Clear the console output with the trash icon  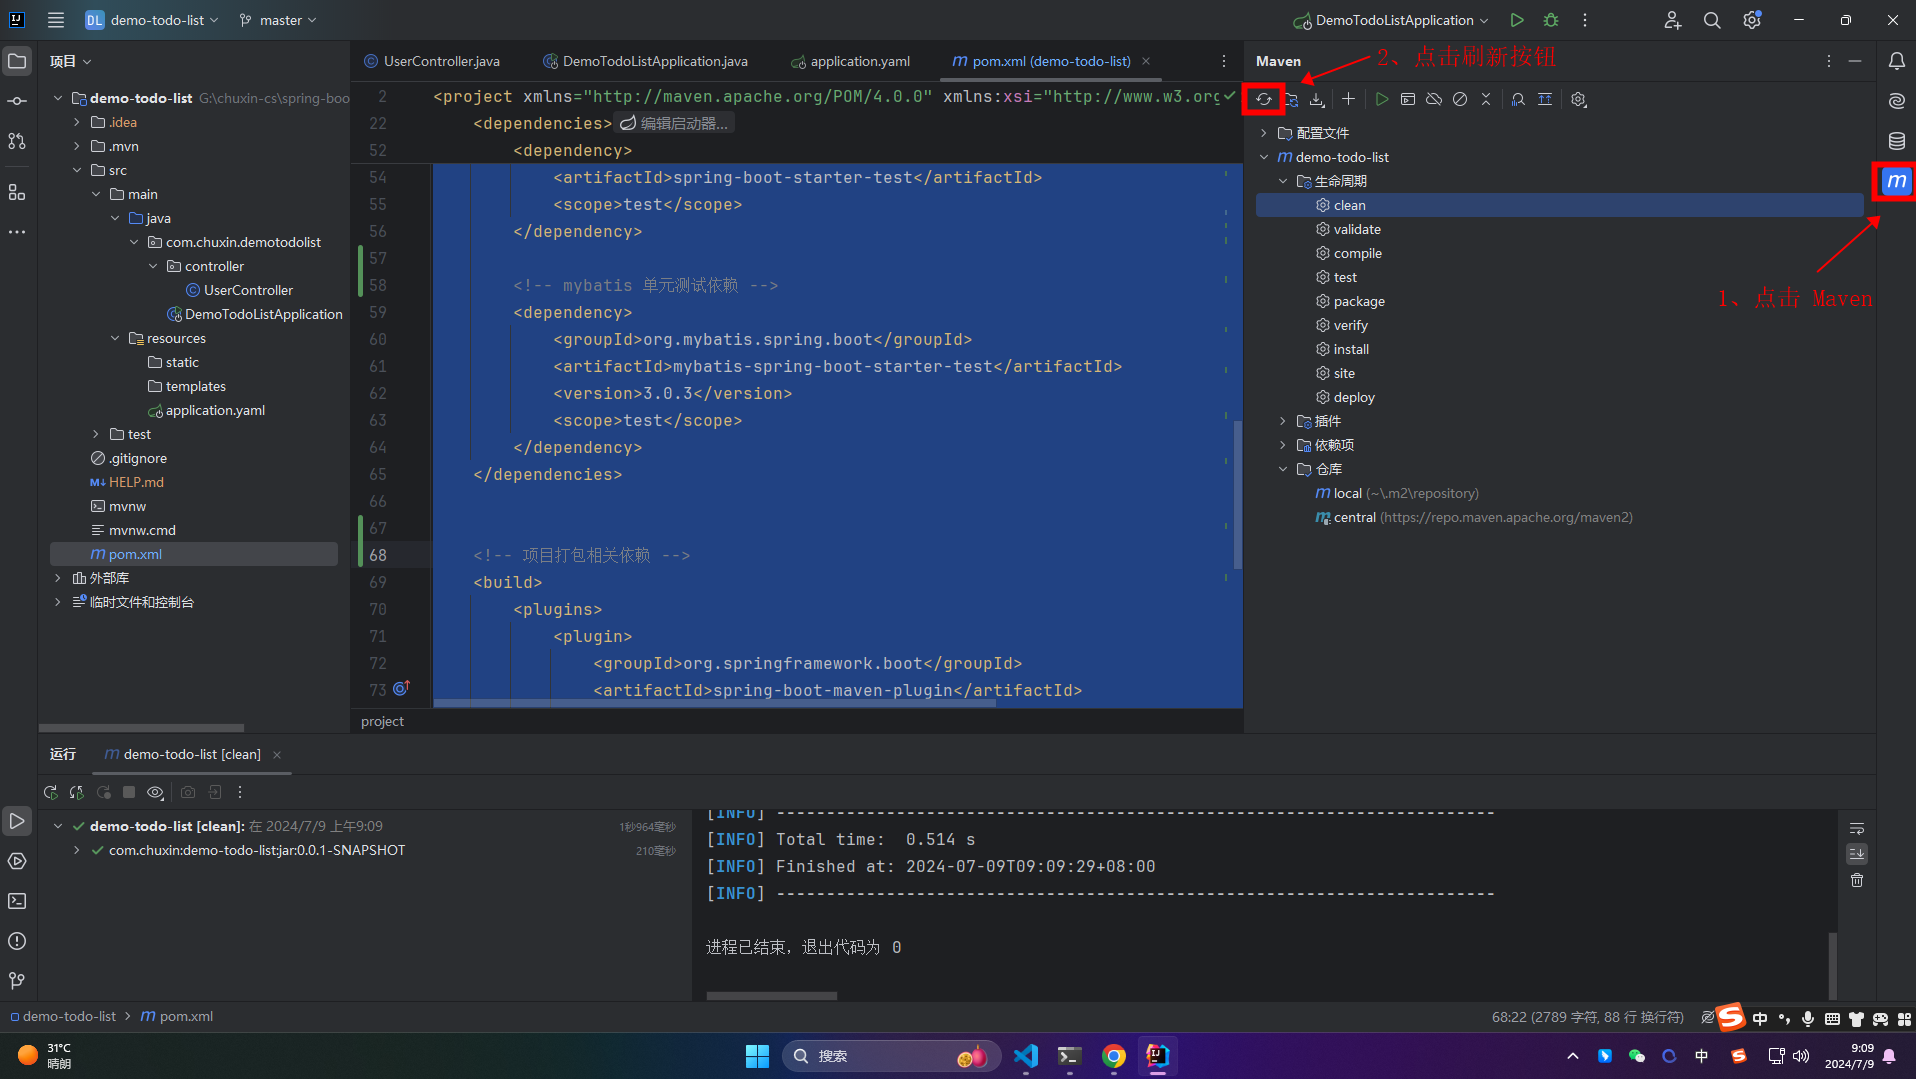(x=1857, y=880)
